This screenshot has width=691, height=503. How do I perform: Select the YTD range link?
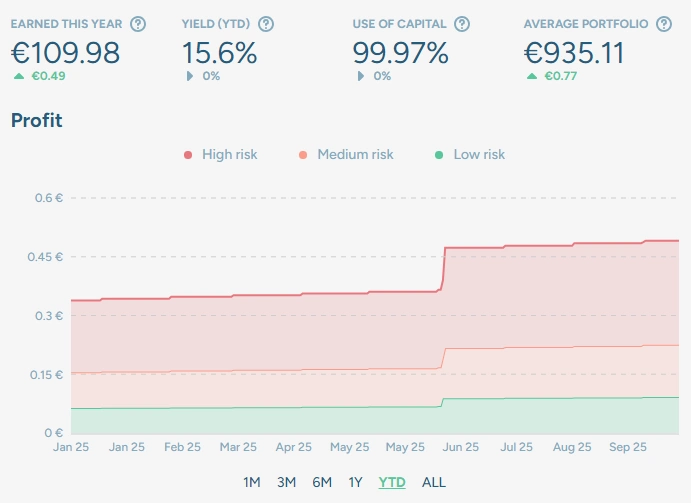click(392, 482)
